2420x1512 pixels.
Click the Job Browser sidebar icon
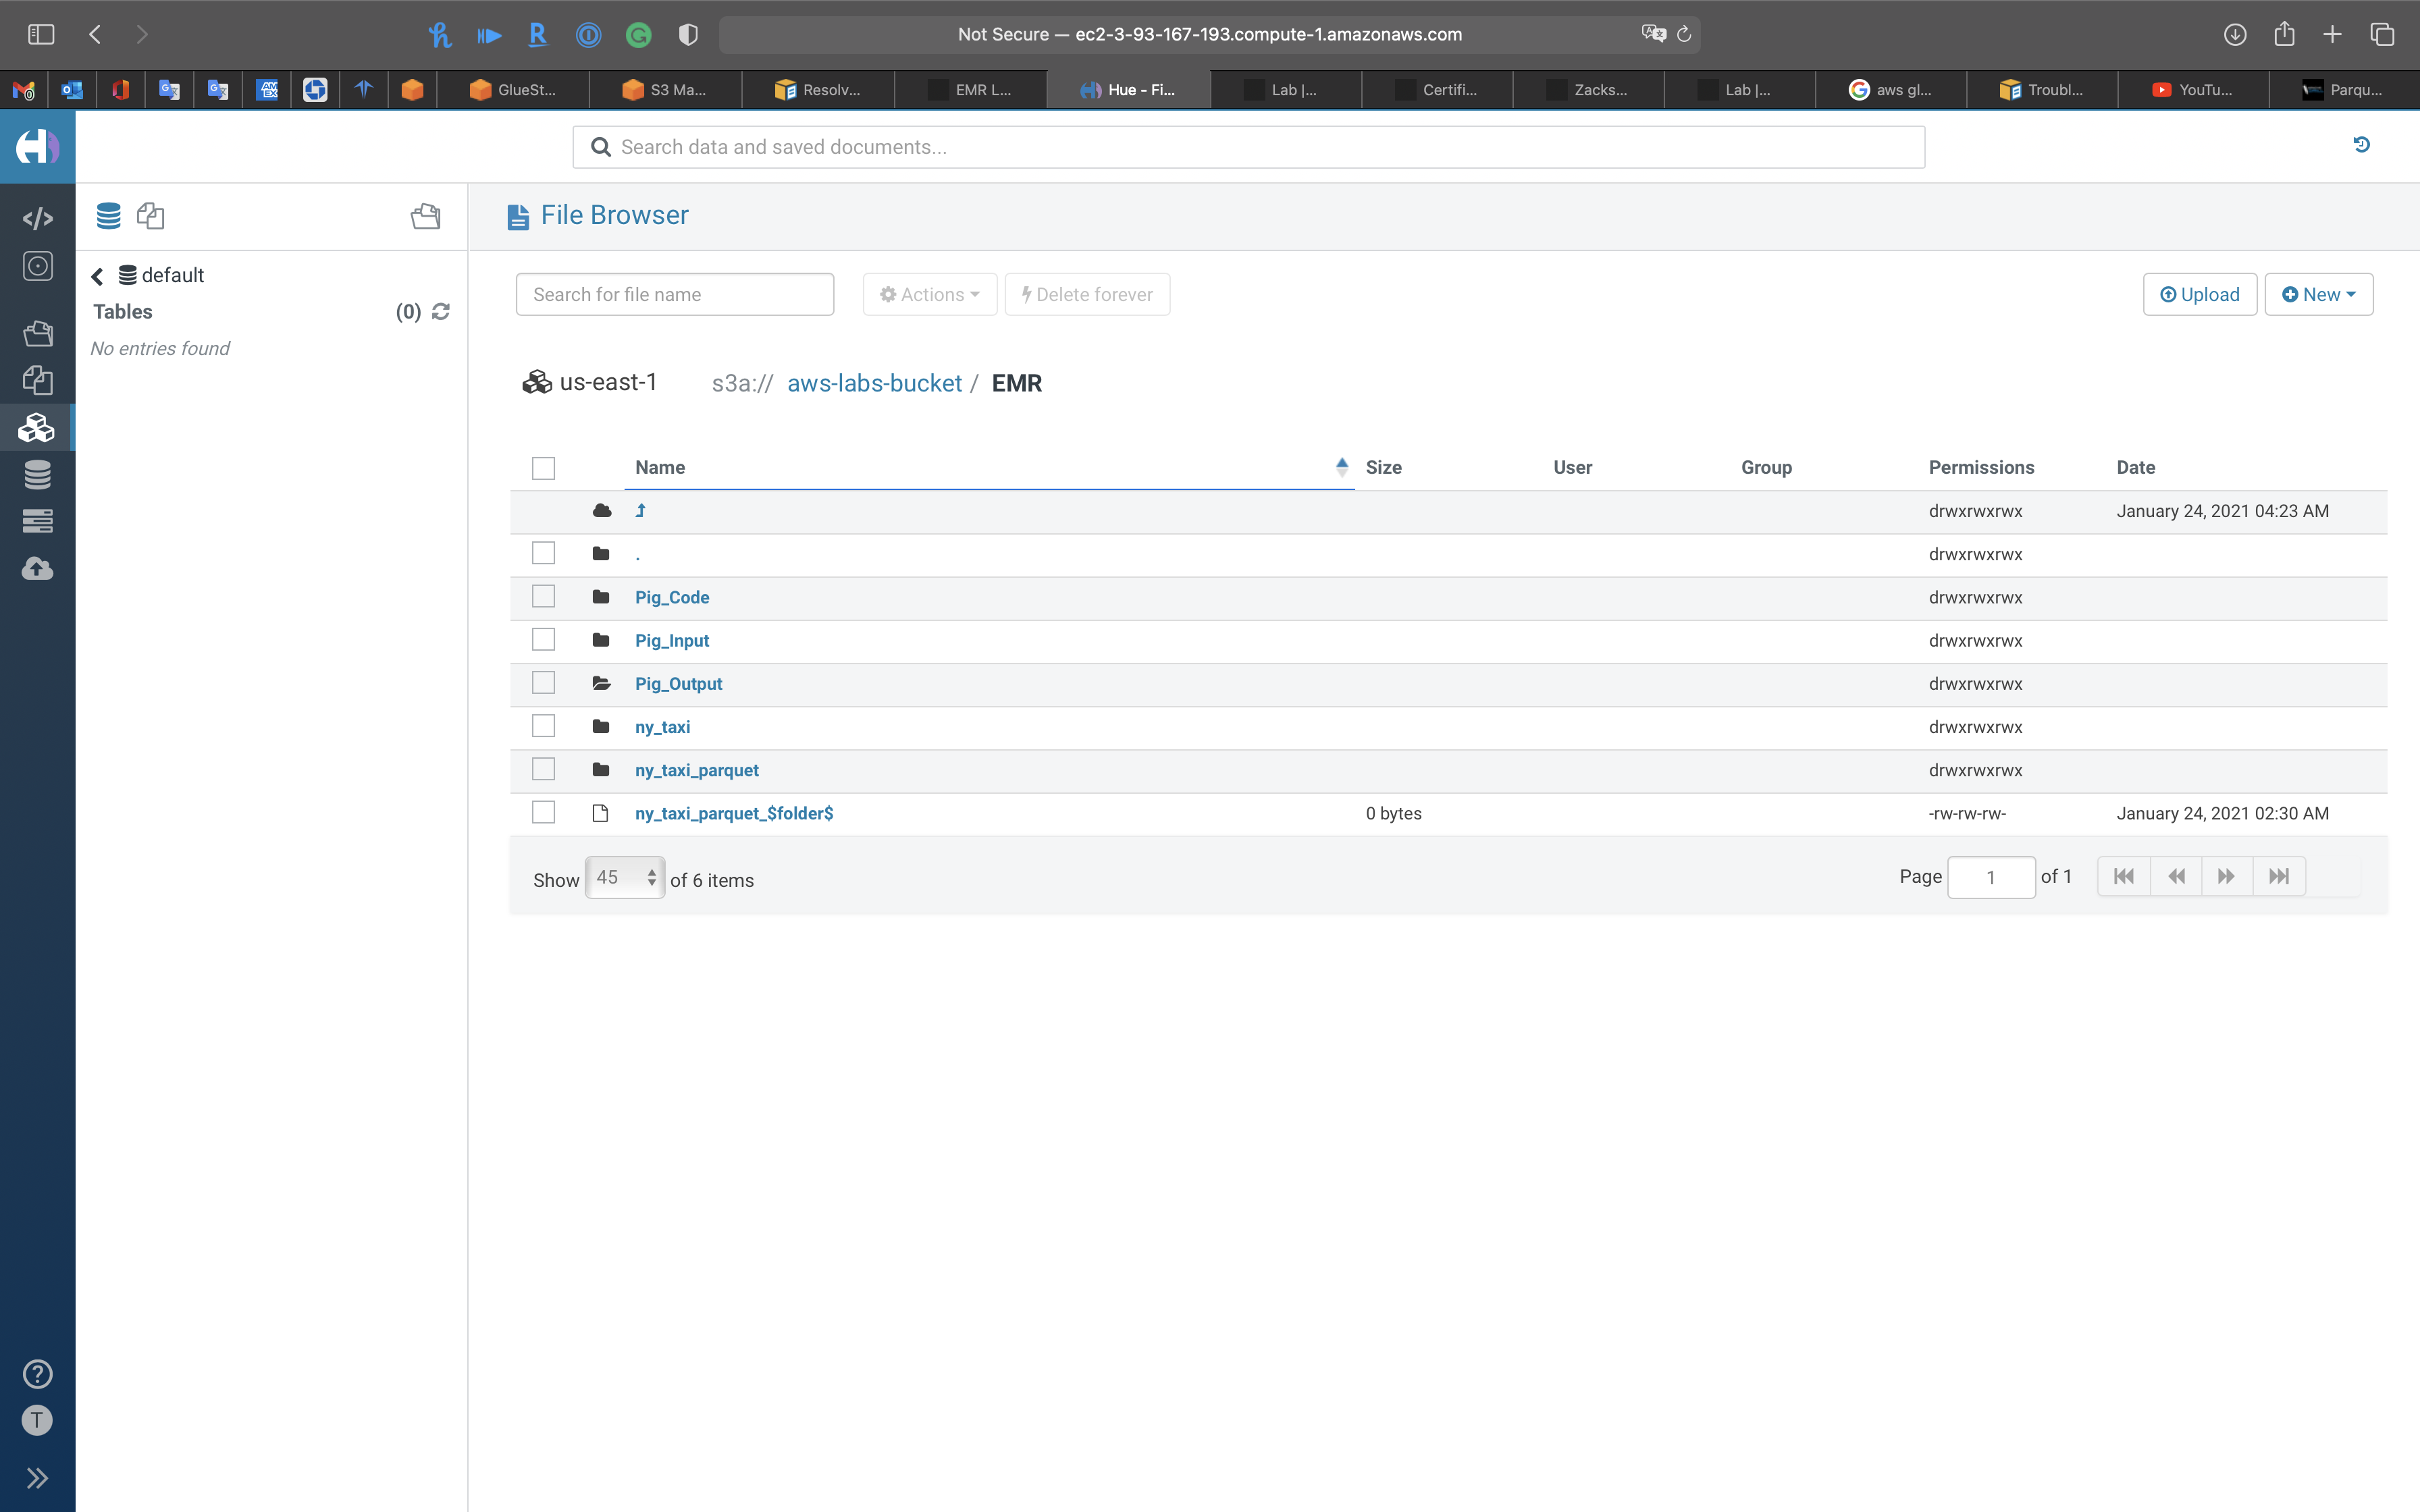click(x=37, y=521)
